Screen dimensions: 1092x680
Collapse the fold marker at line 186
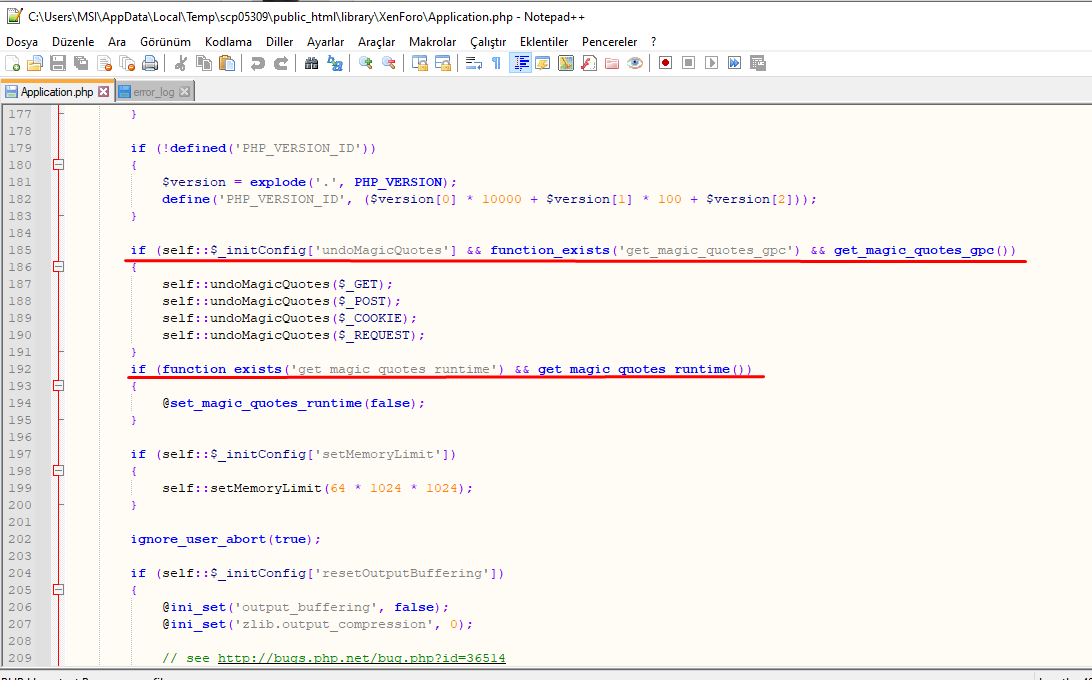(58, 267)
